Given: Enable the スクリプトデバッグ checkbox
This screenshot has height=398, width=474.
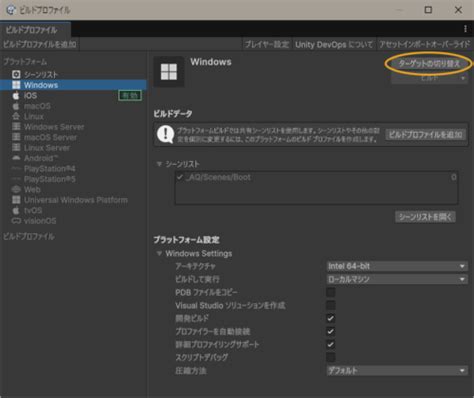Looking at the screenshot, I should coord(331,357).
